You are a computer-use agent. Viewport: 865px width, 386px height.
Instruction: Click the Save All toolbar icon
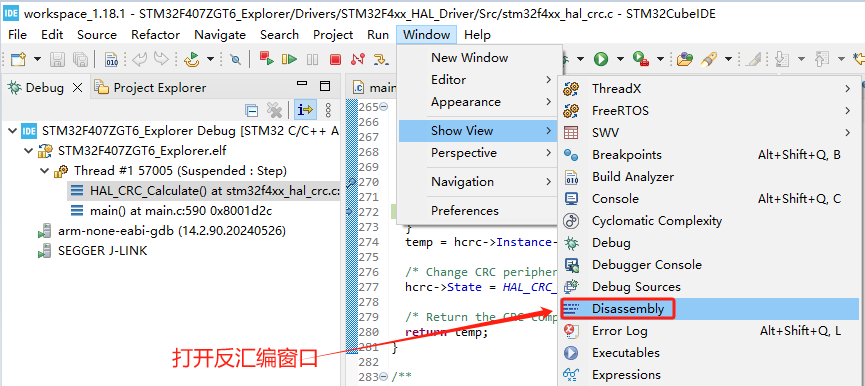click(x=80, y=59)
